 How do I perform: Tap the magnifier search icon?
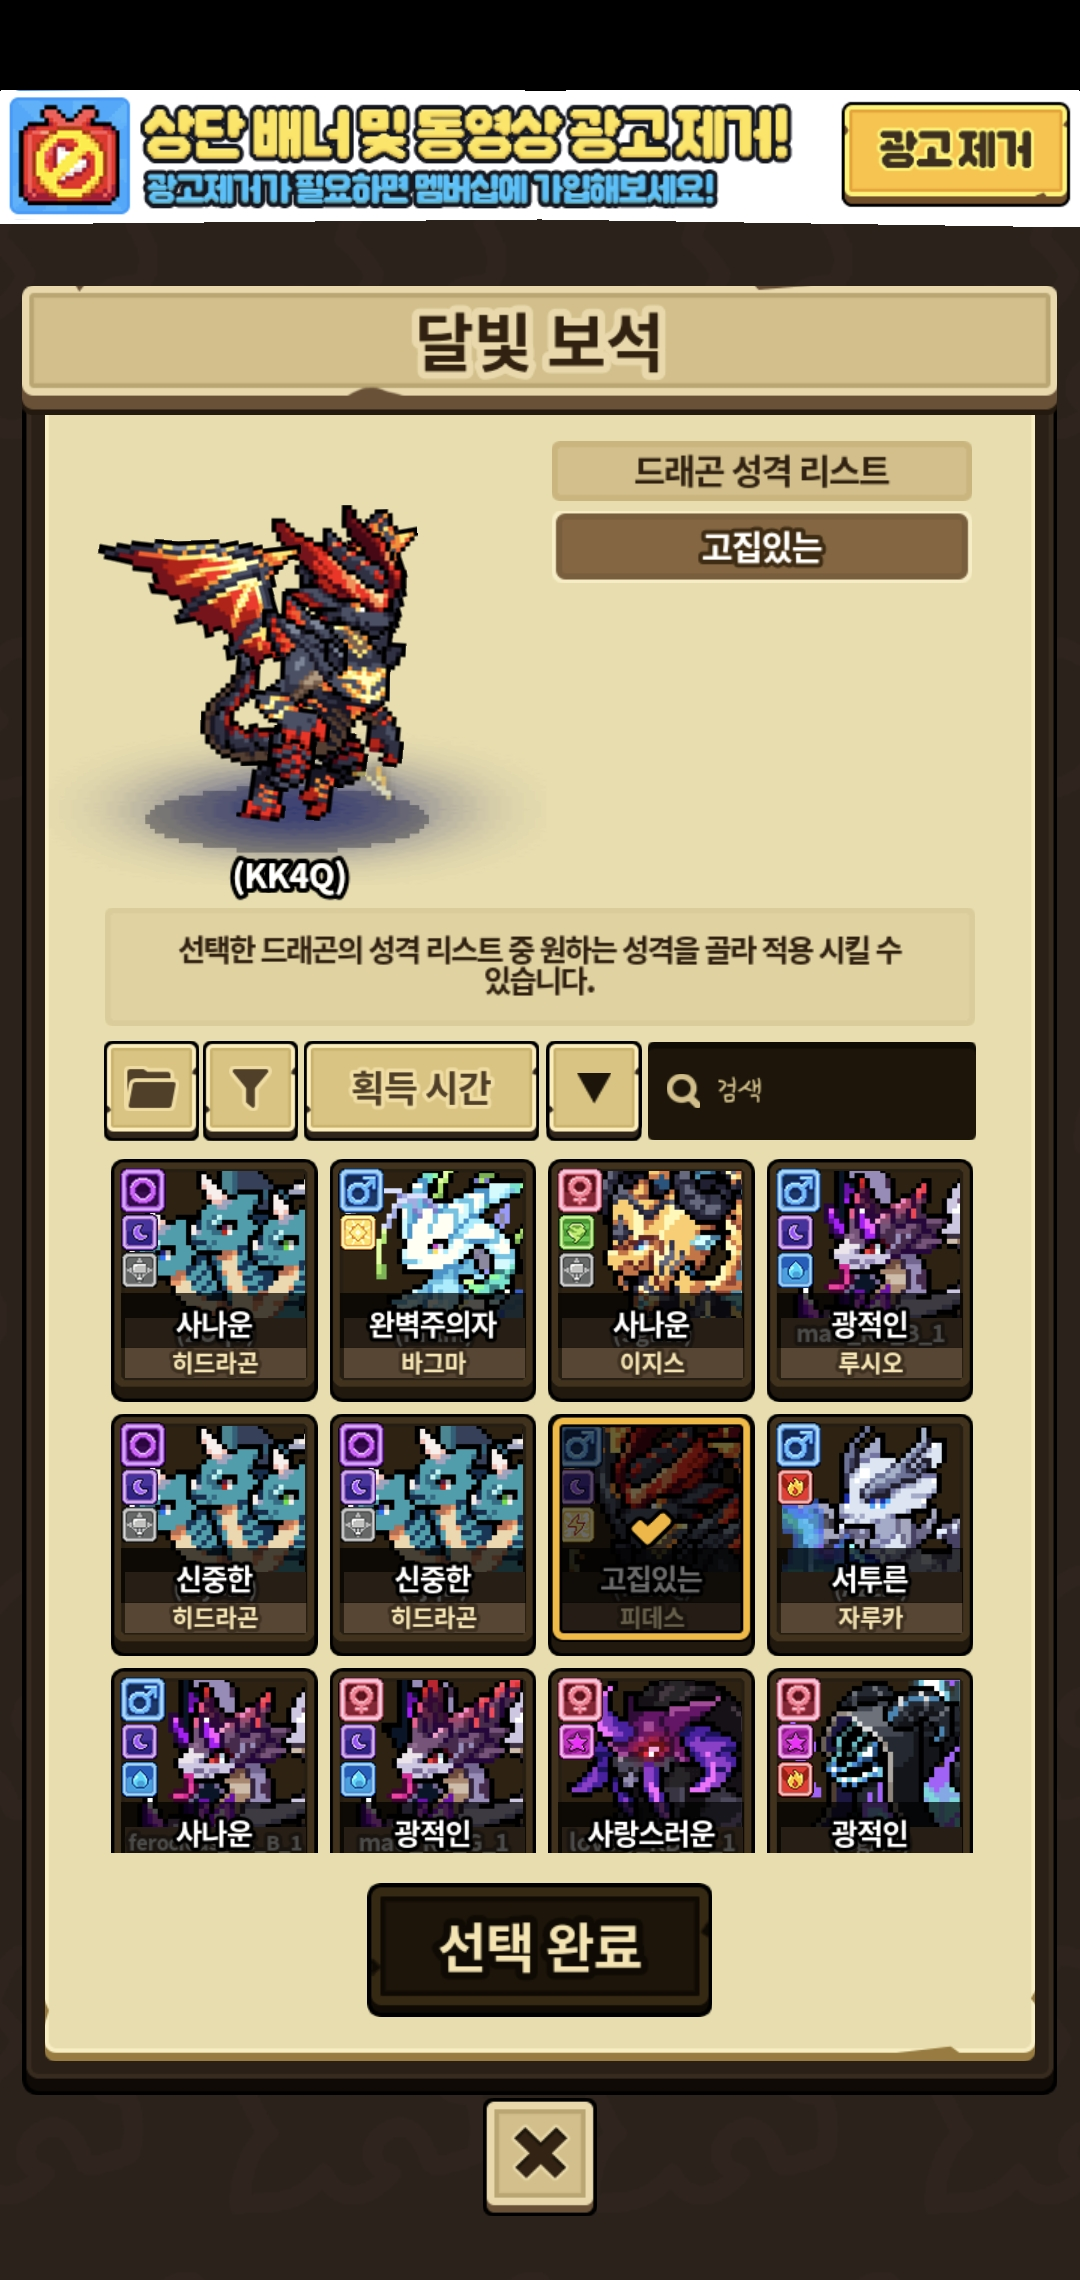click(x=683, y=1091)
